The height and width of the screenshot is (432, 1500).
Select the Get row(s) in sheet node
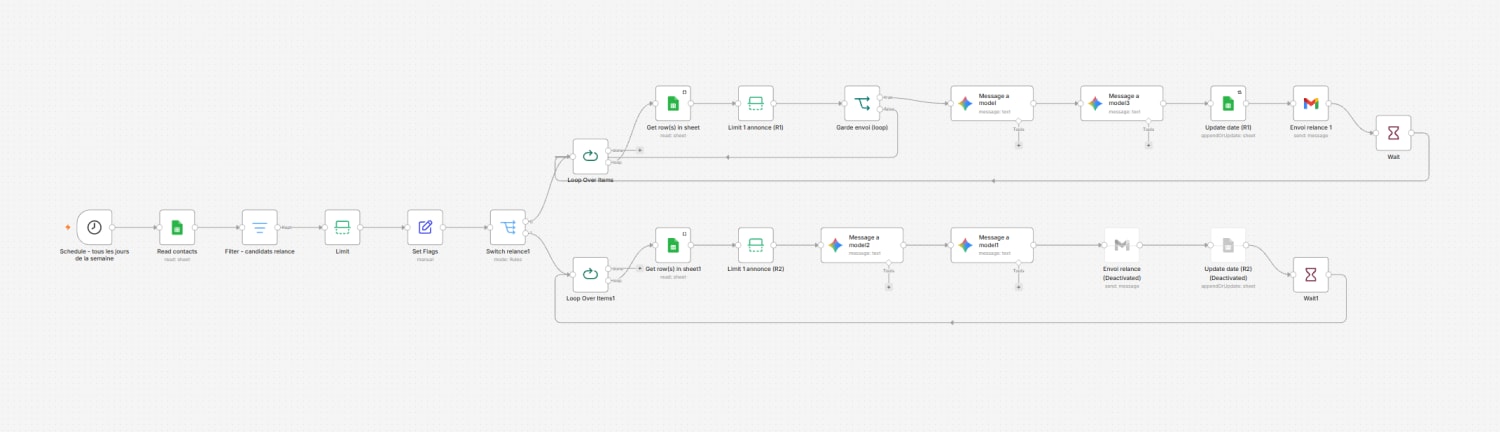(673, 103)
